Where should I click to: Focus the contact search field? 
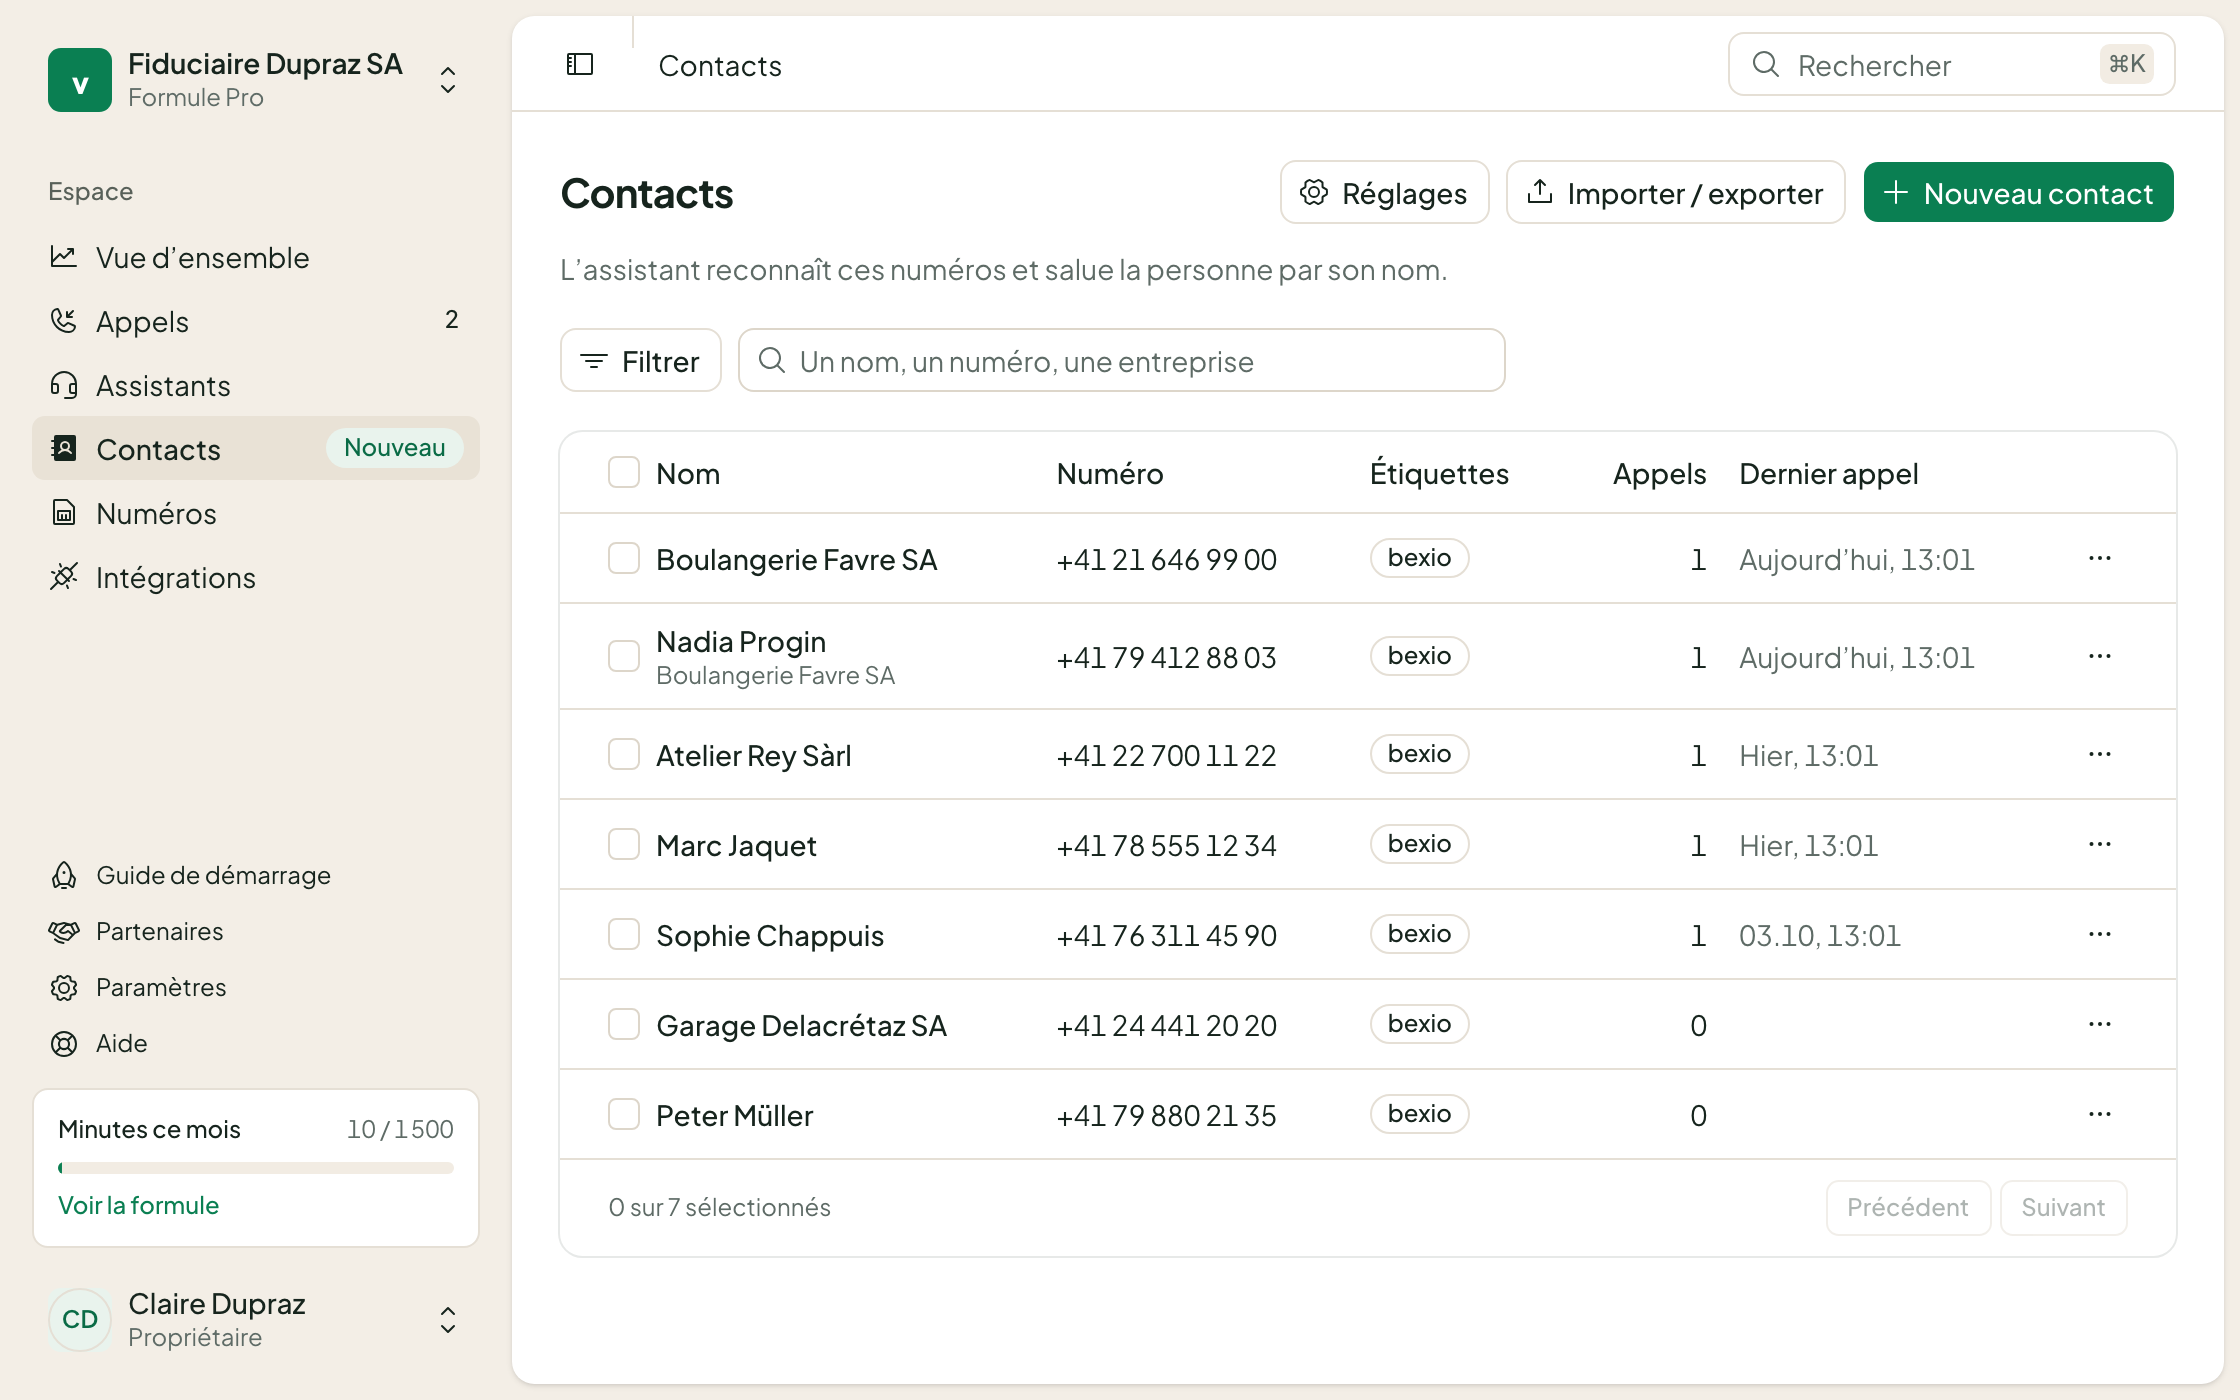1121,361
